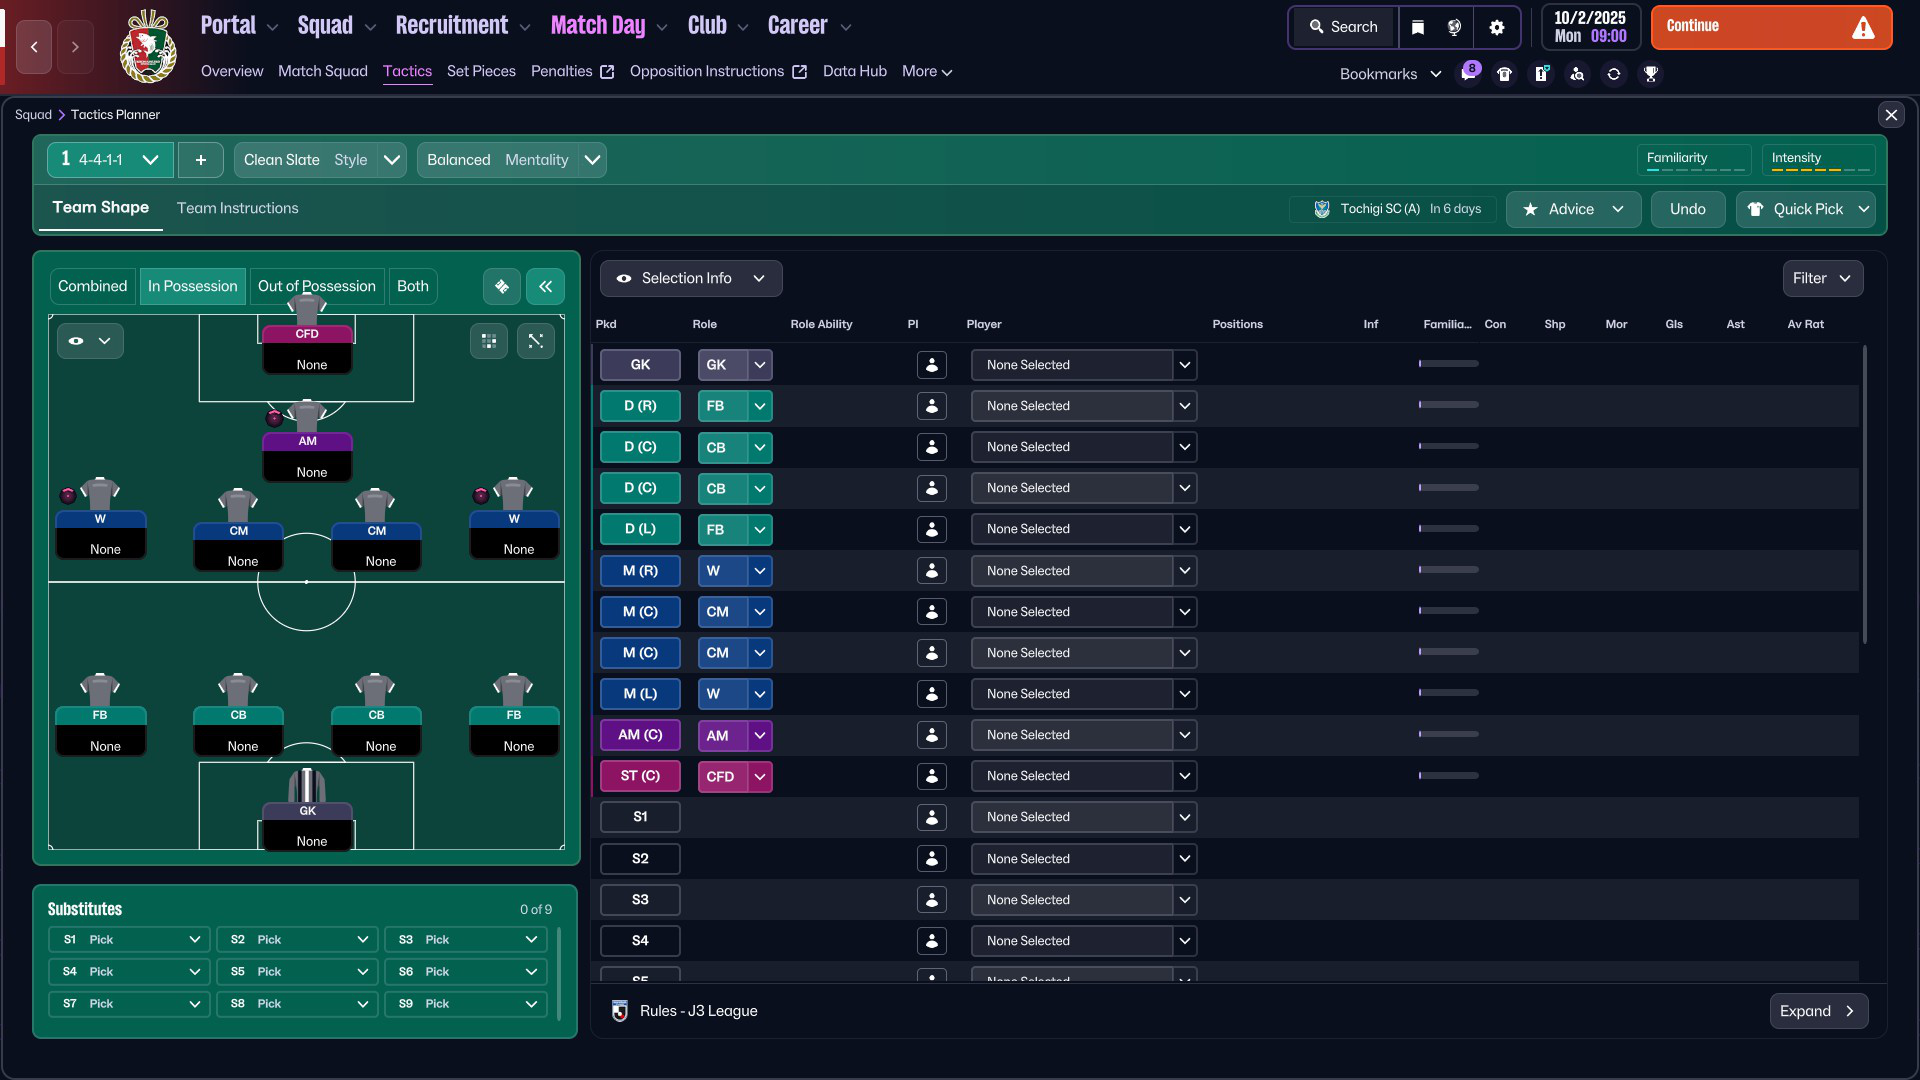This screenshot has width=1920, height=1080.
Task: Click the trophy icon in bookmarks bar
Action: point(1650,74)
